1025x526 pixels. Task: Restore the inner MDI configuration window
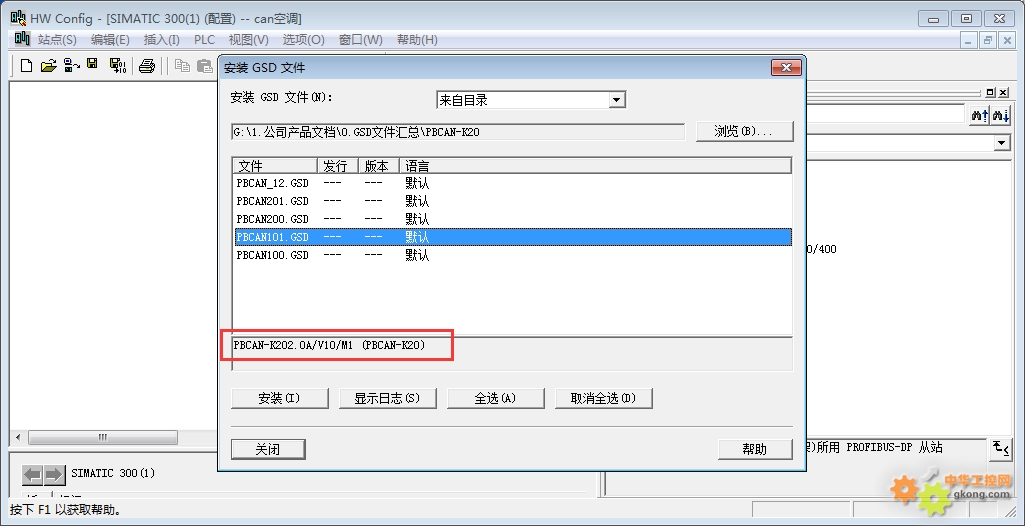[x=988, y=40]
